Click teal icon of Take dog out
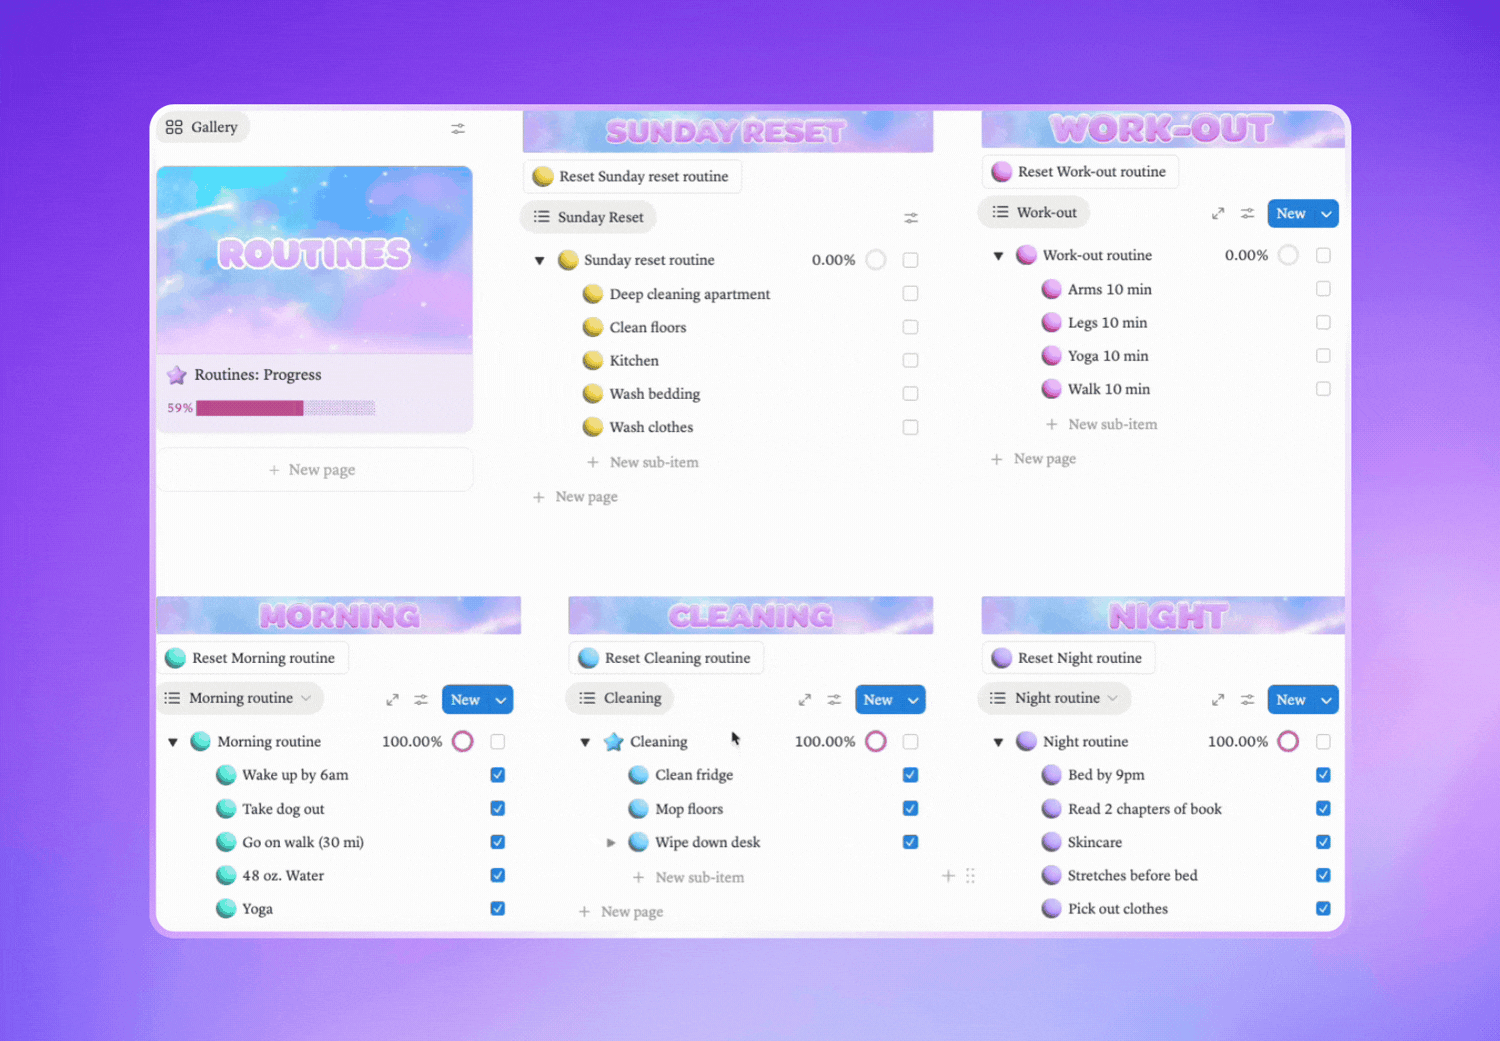 (226, 809)
